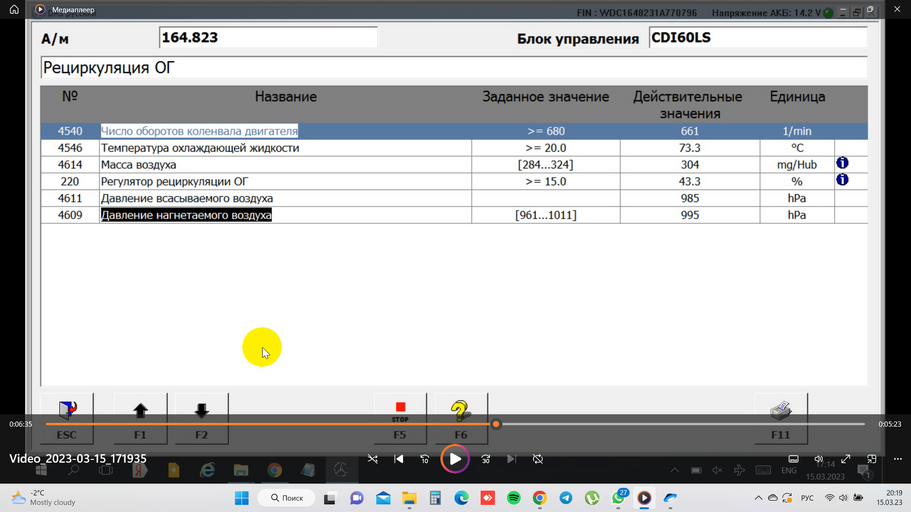The height and width of the screenshot is (512, 911).
Task: Open Telegram from the taskbar
Action: pos(566,498)
